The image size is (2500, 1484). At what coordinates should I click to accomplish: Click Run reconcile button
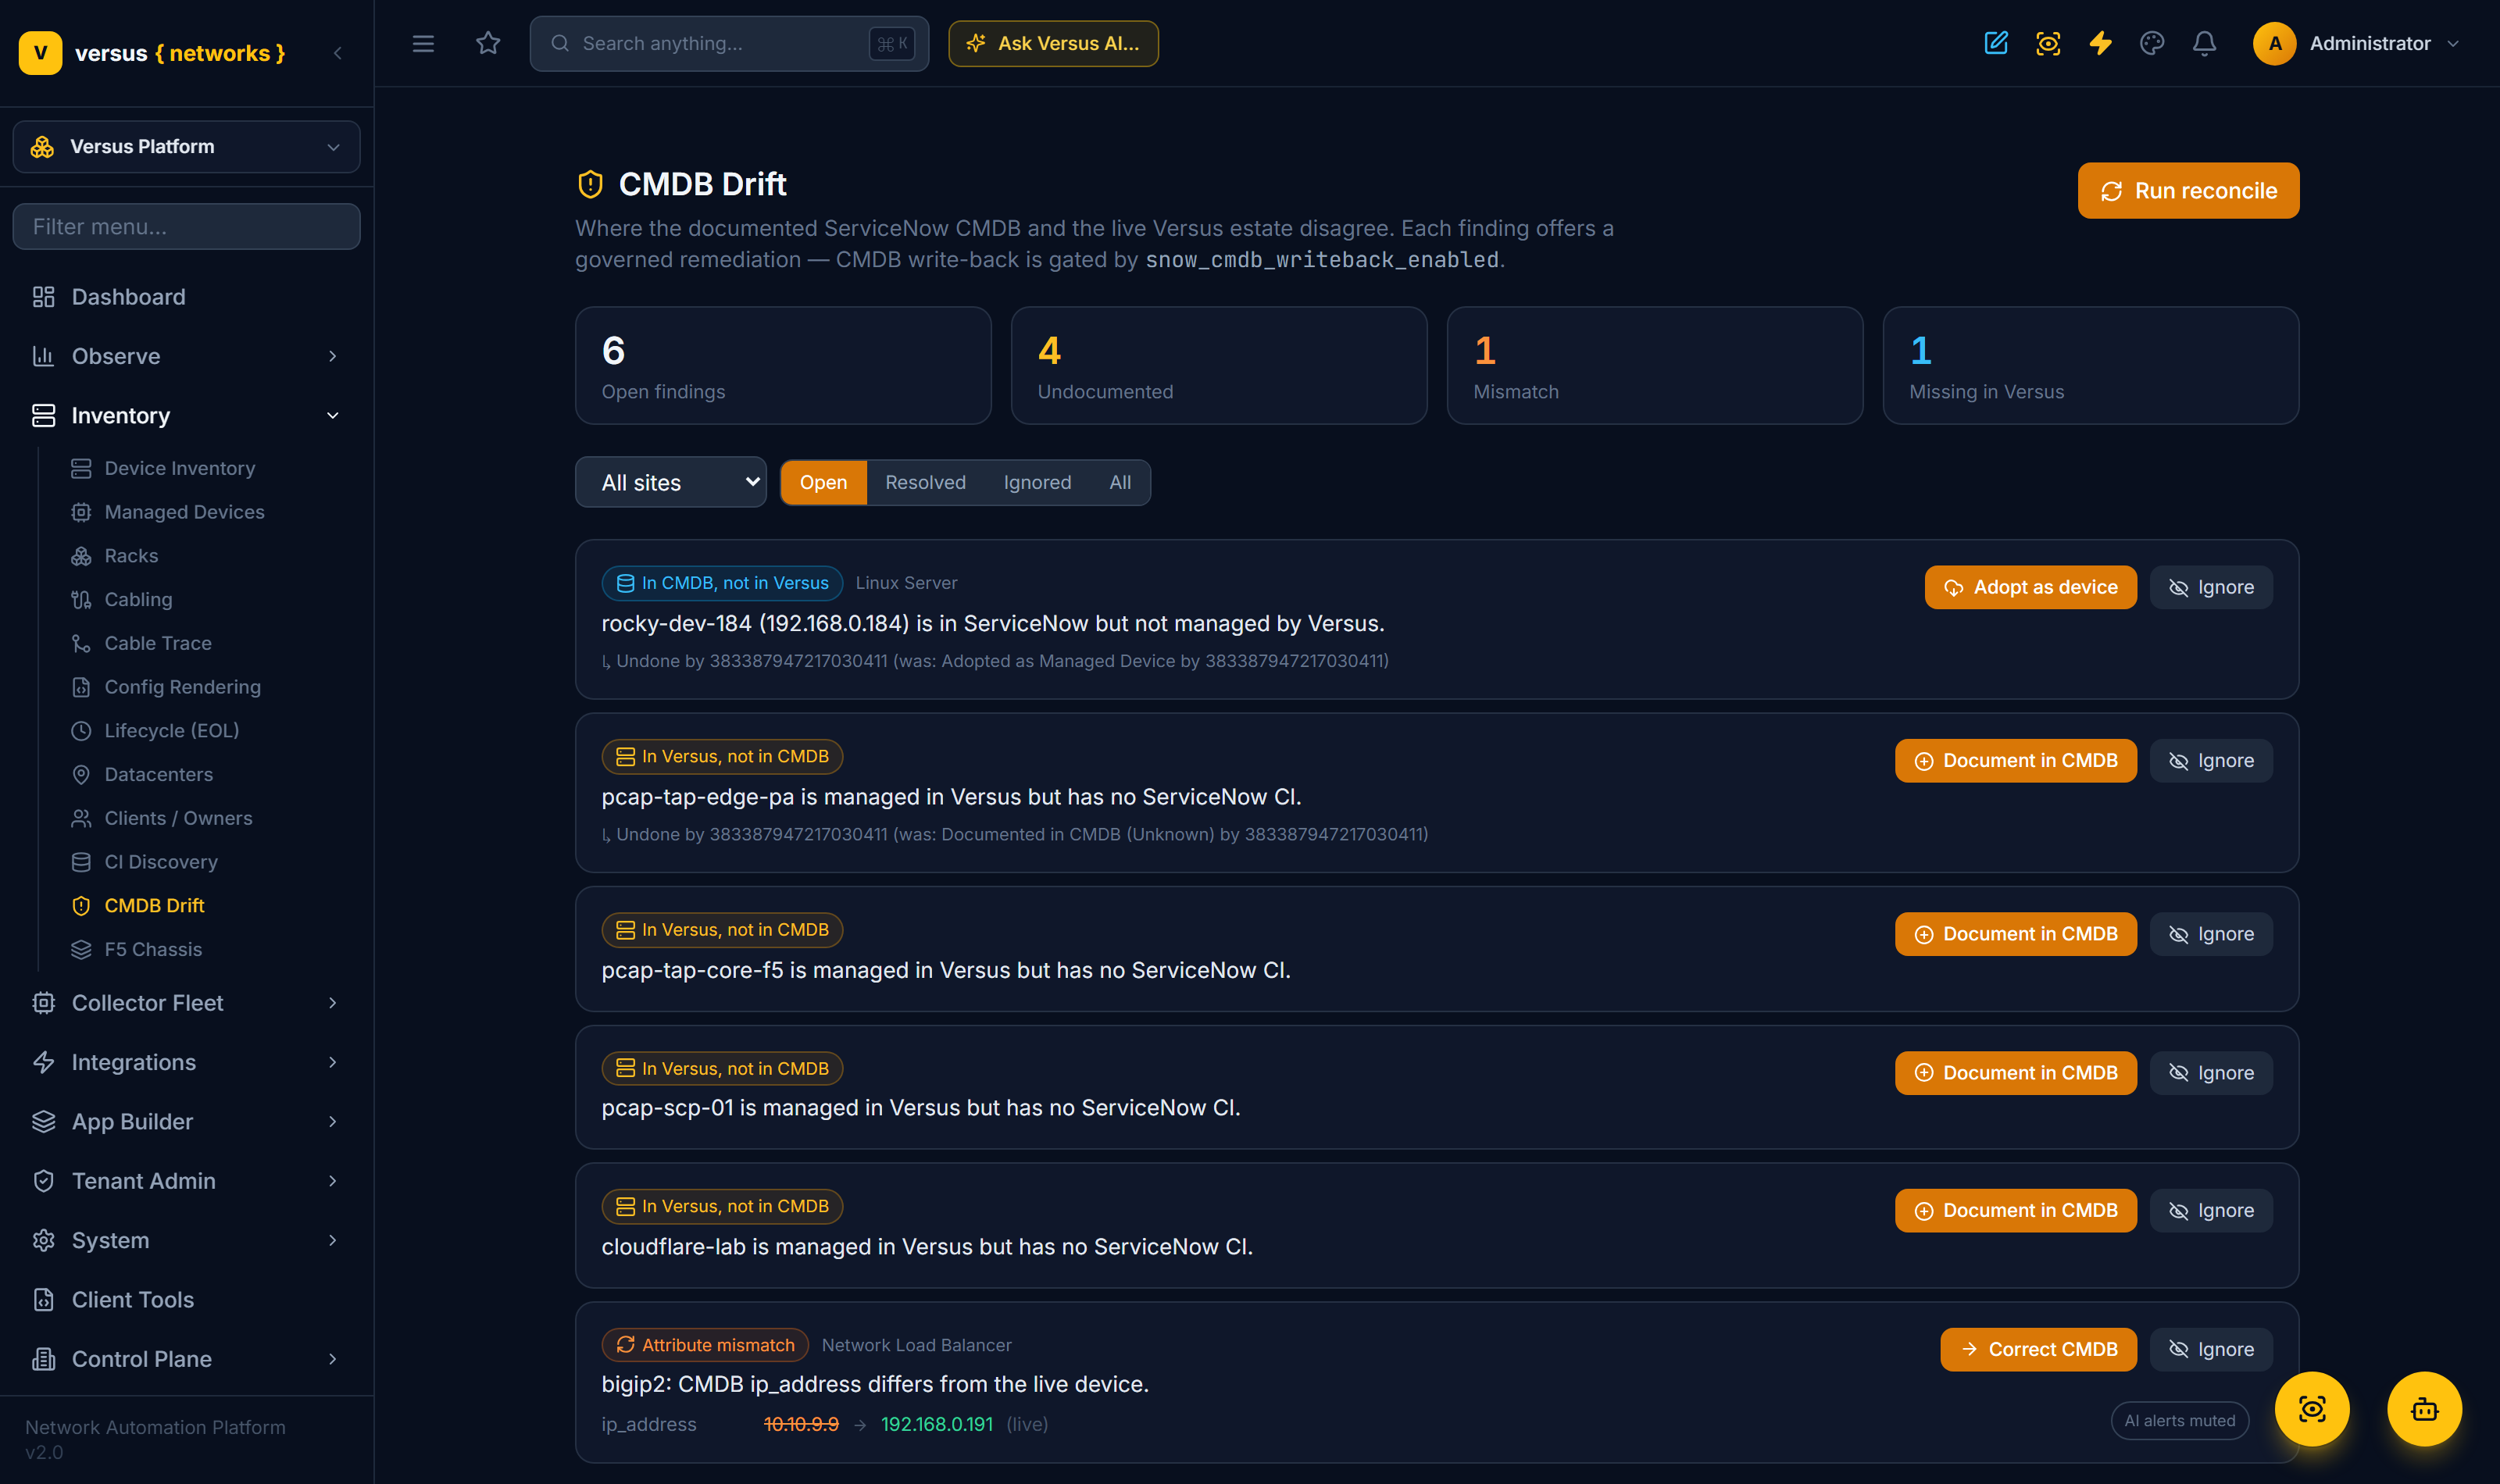point(2188,190)
